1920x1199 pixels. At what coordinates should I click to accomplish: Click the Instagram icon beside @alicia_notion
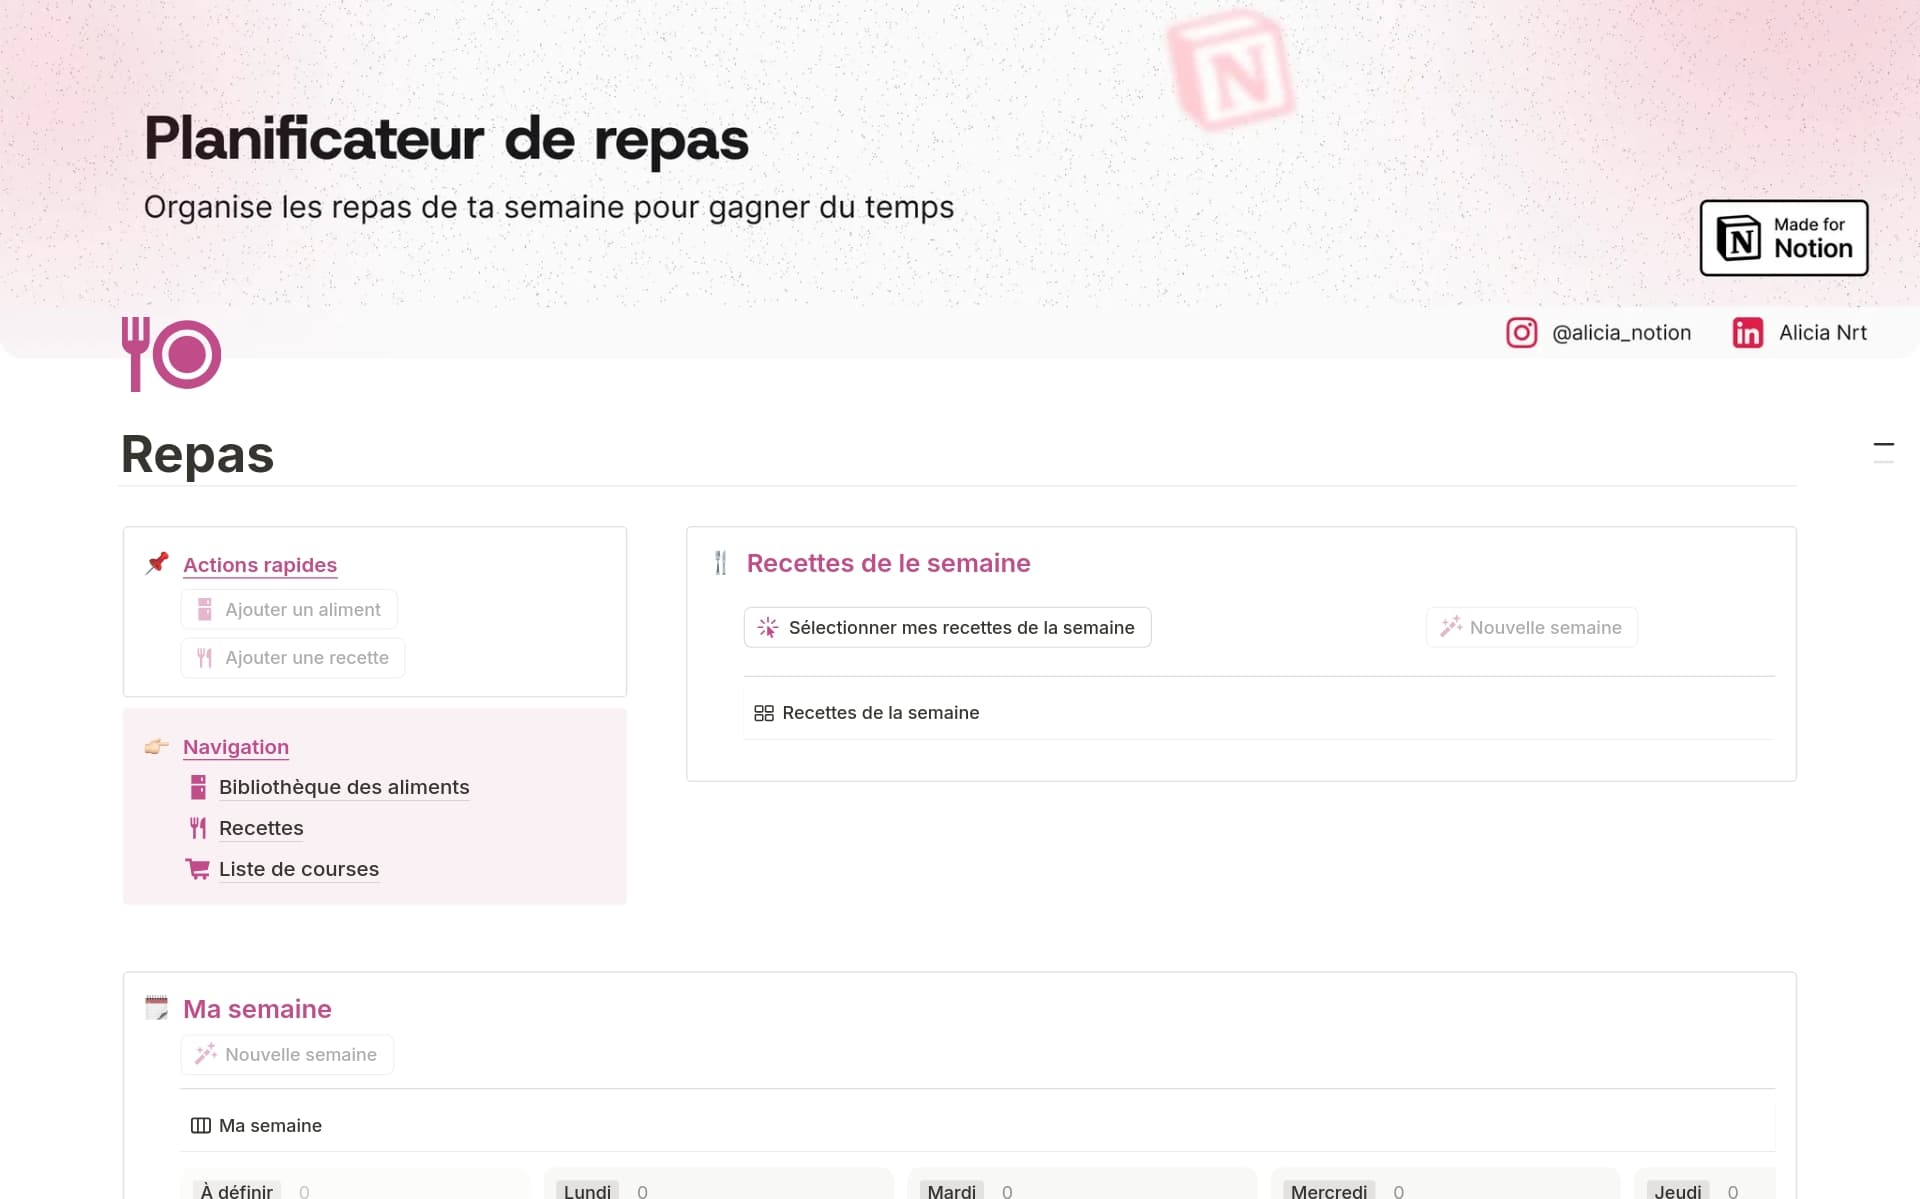(x=1521, y=333)
